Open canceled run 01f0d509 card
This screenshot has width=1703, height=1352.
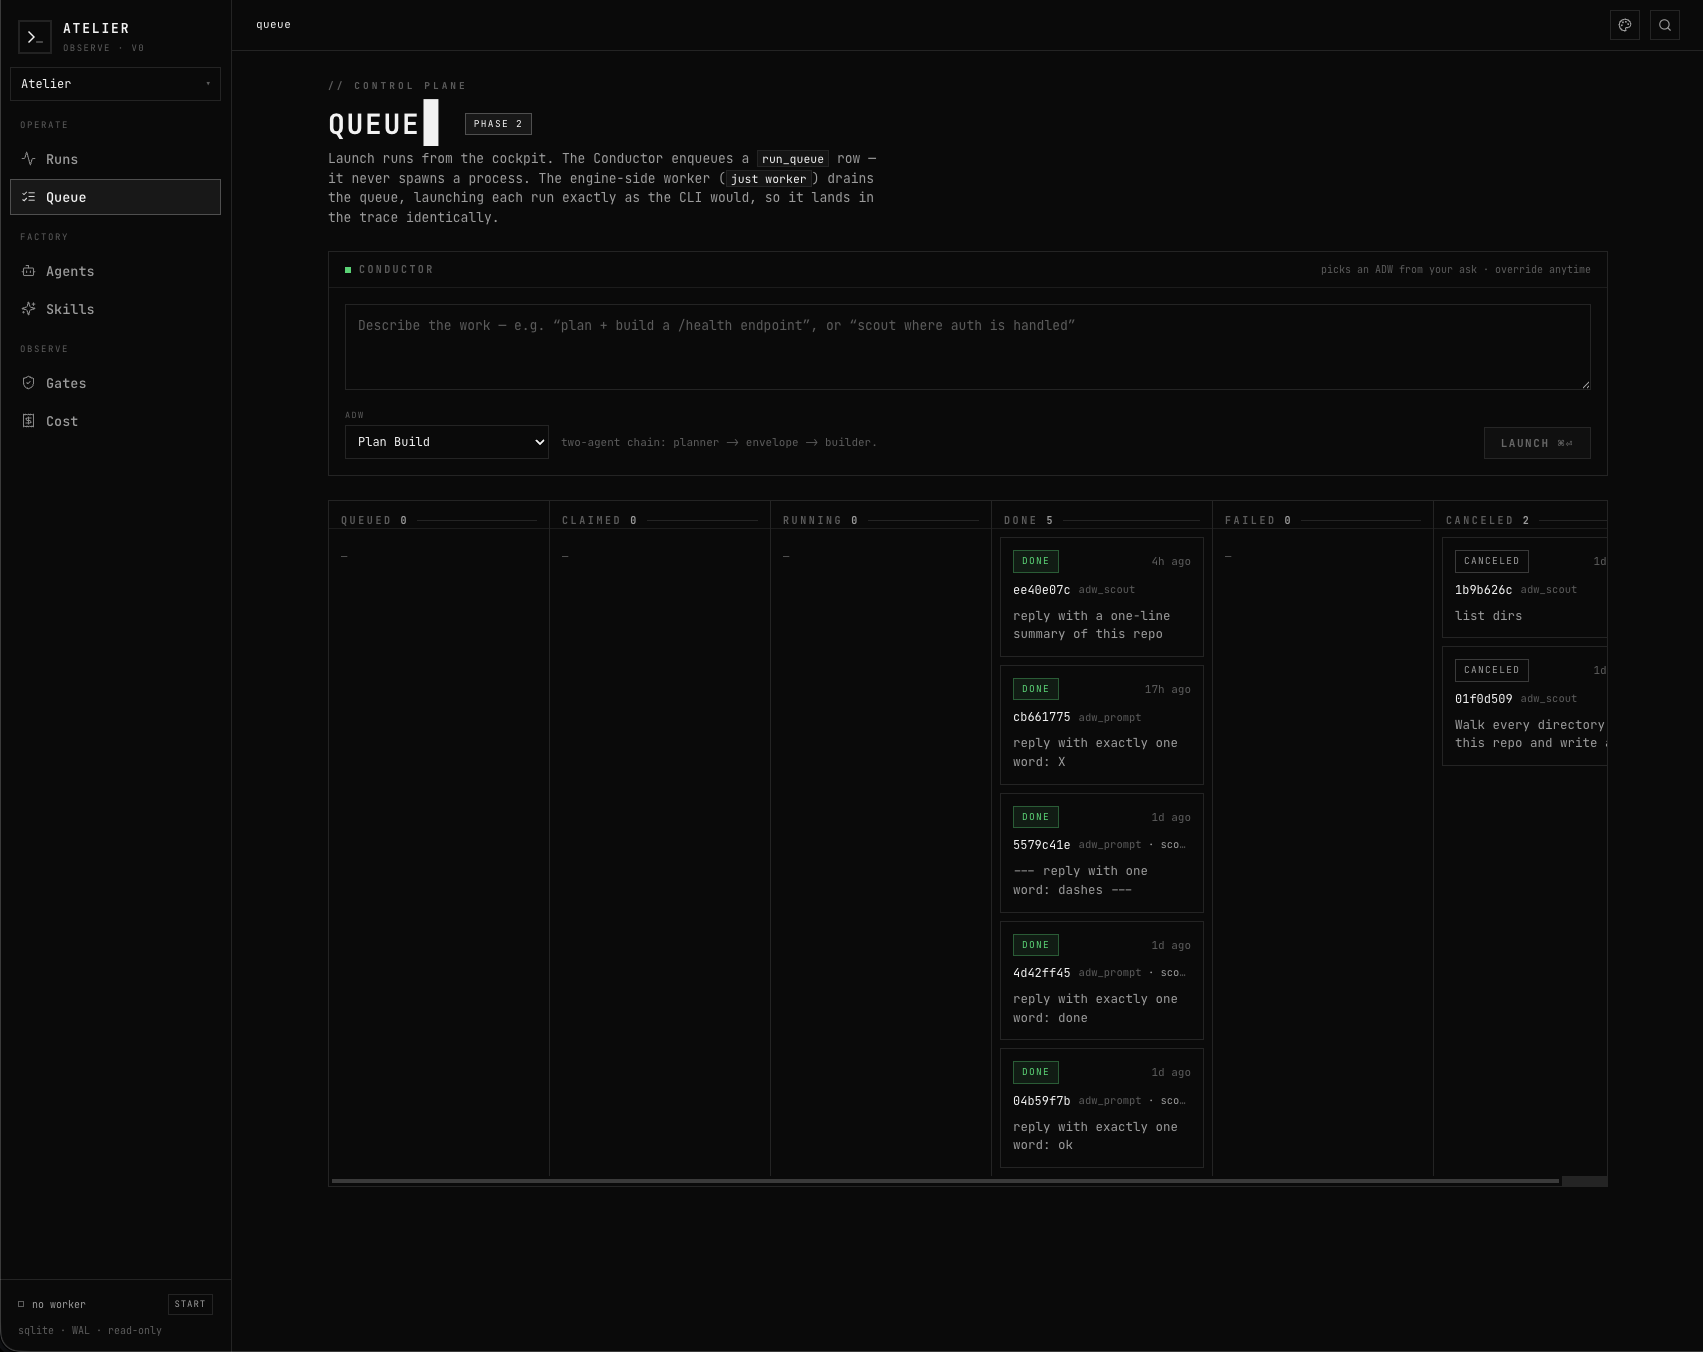coord(1525,706)
